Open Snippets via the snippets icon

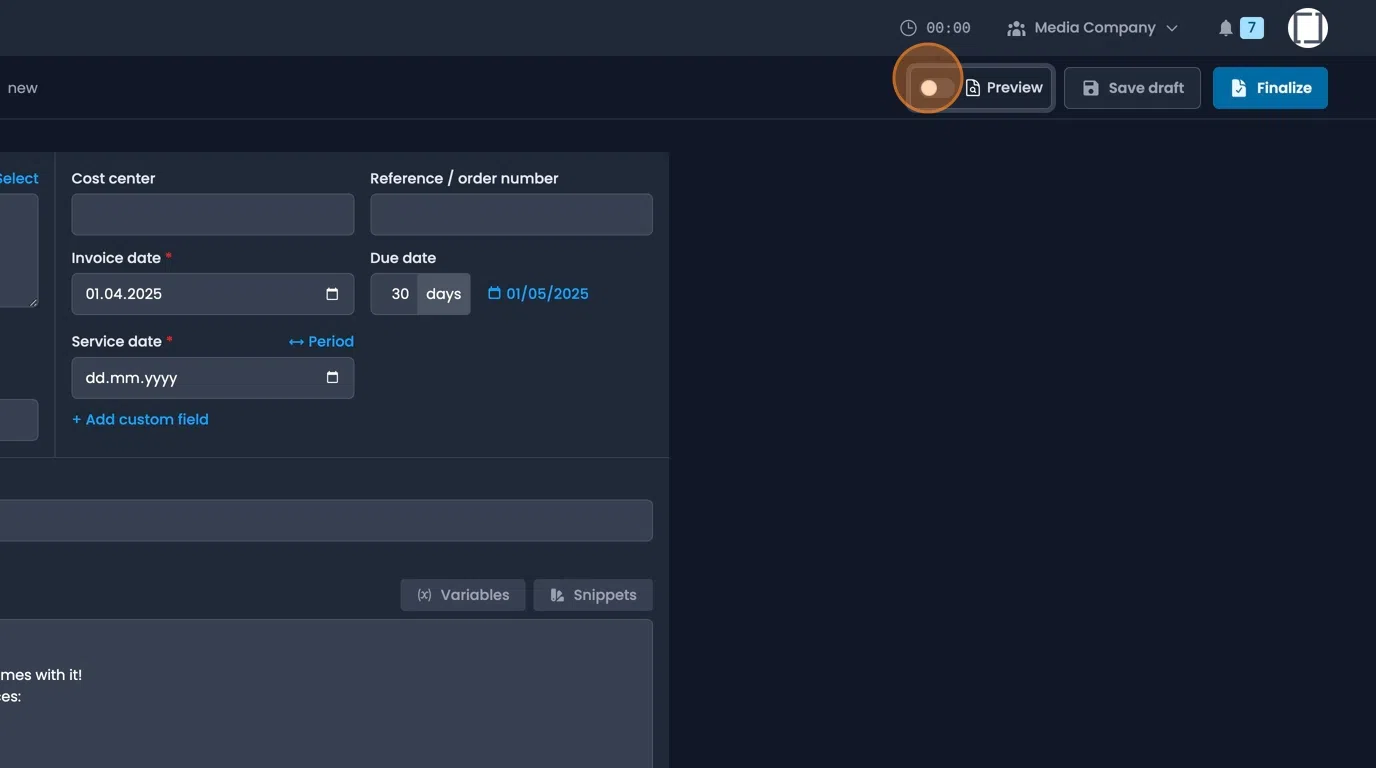557,594
